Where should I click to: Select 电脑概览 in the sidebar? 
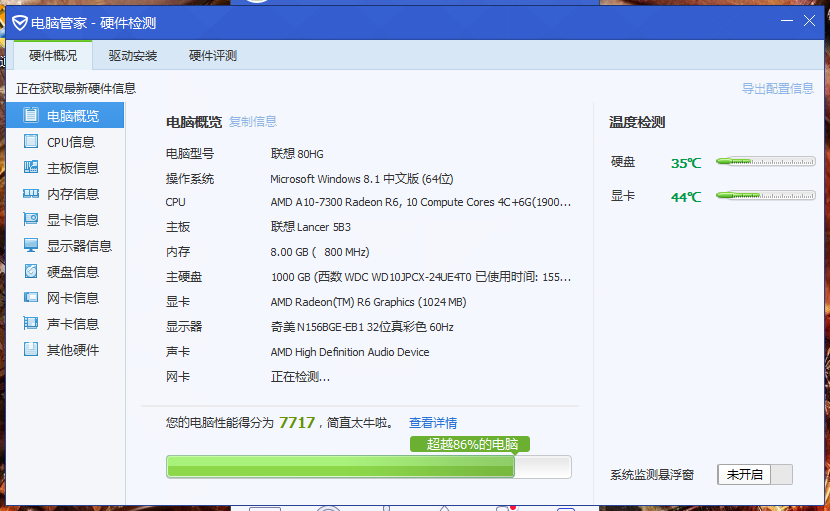pyautogui.click(x=65, y=115)
